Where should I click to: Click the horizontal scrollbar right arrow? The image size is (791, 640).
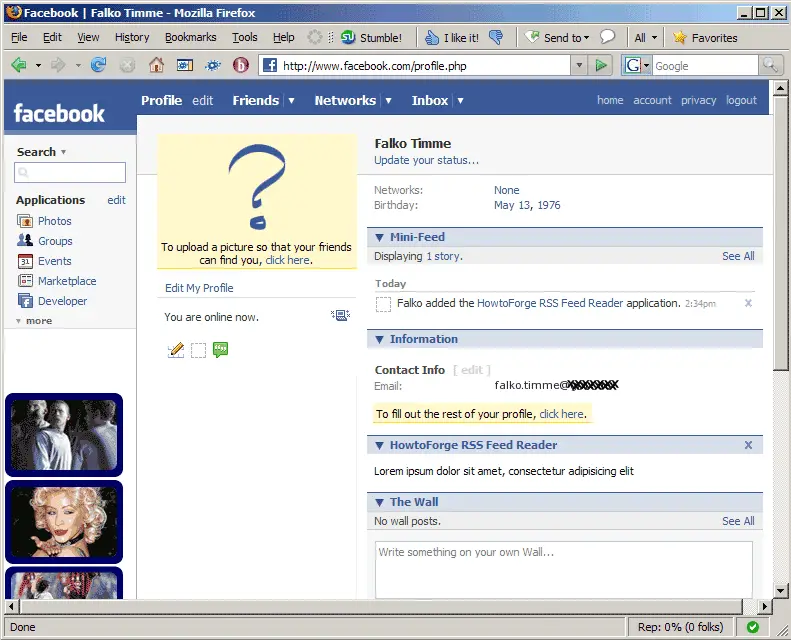click(x=765, y=606)
